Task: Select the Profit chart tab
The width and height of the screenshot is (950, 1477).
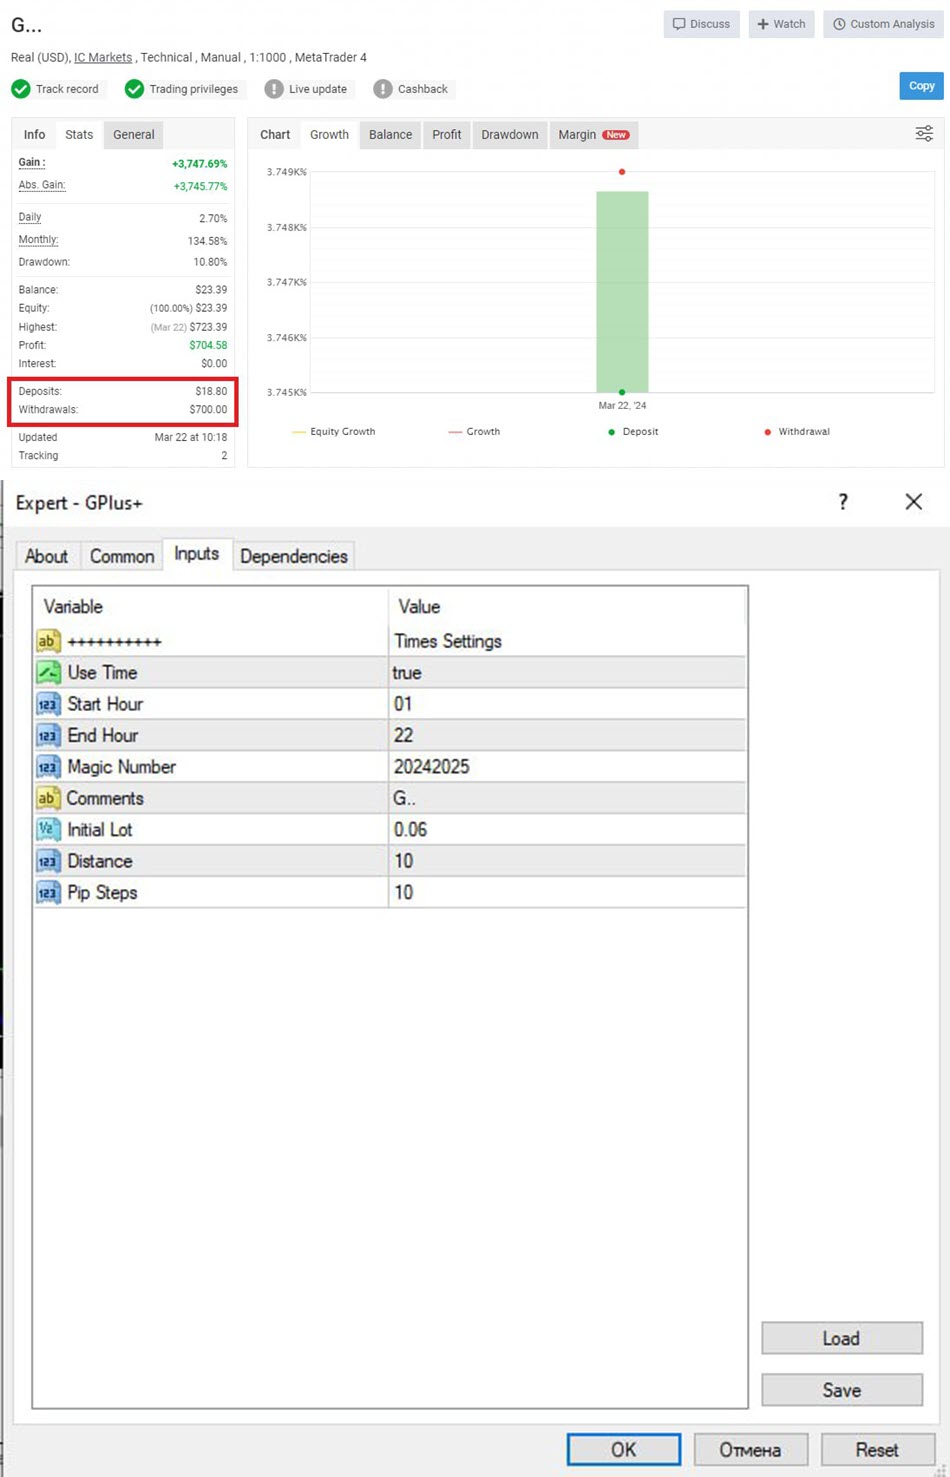Action: pyautogui.click(x=447, y=135)
